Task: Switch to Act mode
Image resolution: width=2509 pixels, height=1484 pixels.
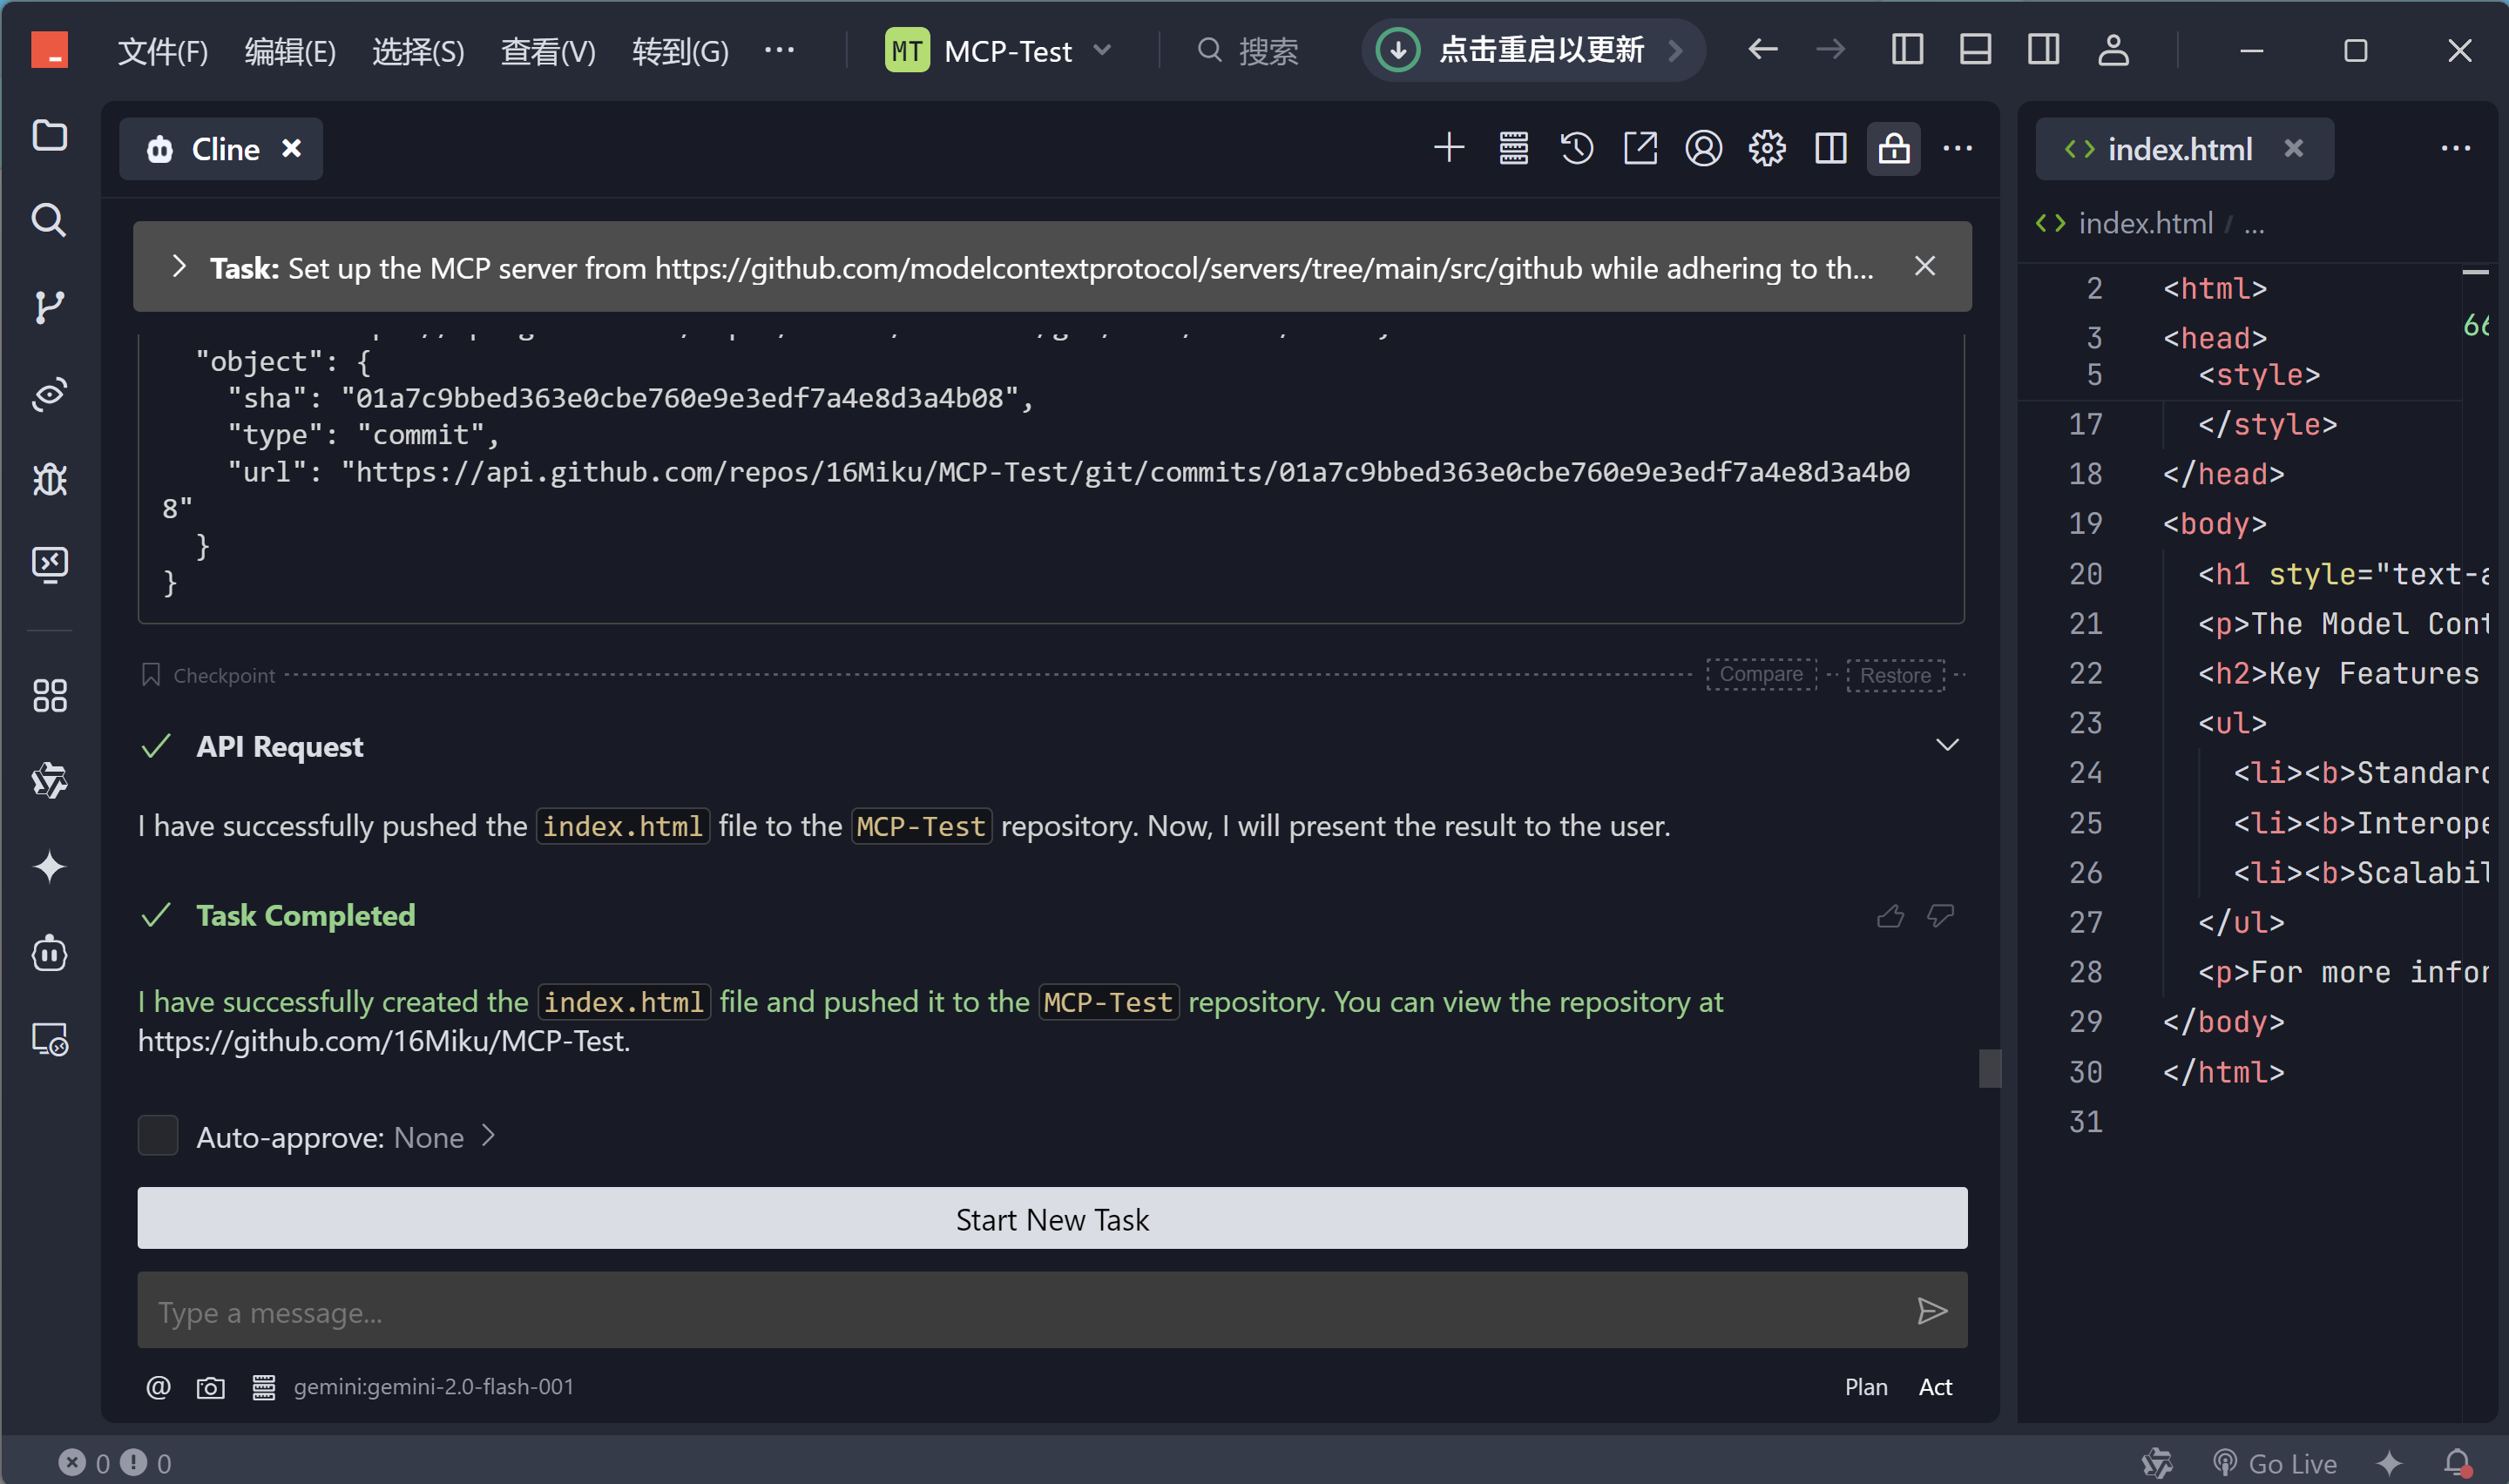Action: [x=1934, y=1387]
